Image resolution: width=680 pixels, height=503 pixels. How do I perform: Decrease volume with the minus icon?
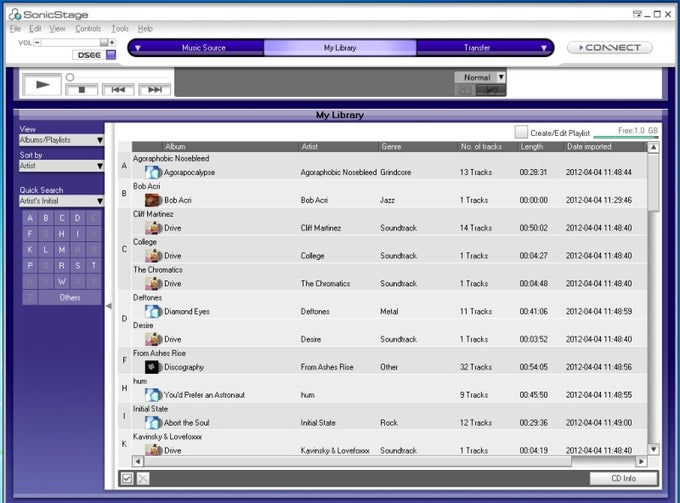(37, 42)
